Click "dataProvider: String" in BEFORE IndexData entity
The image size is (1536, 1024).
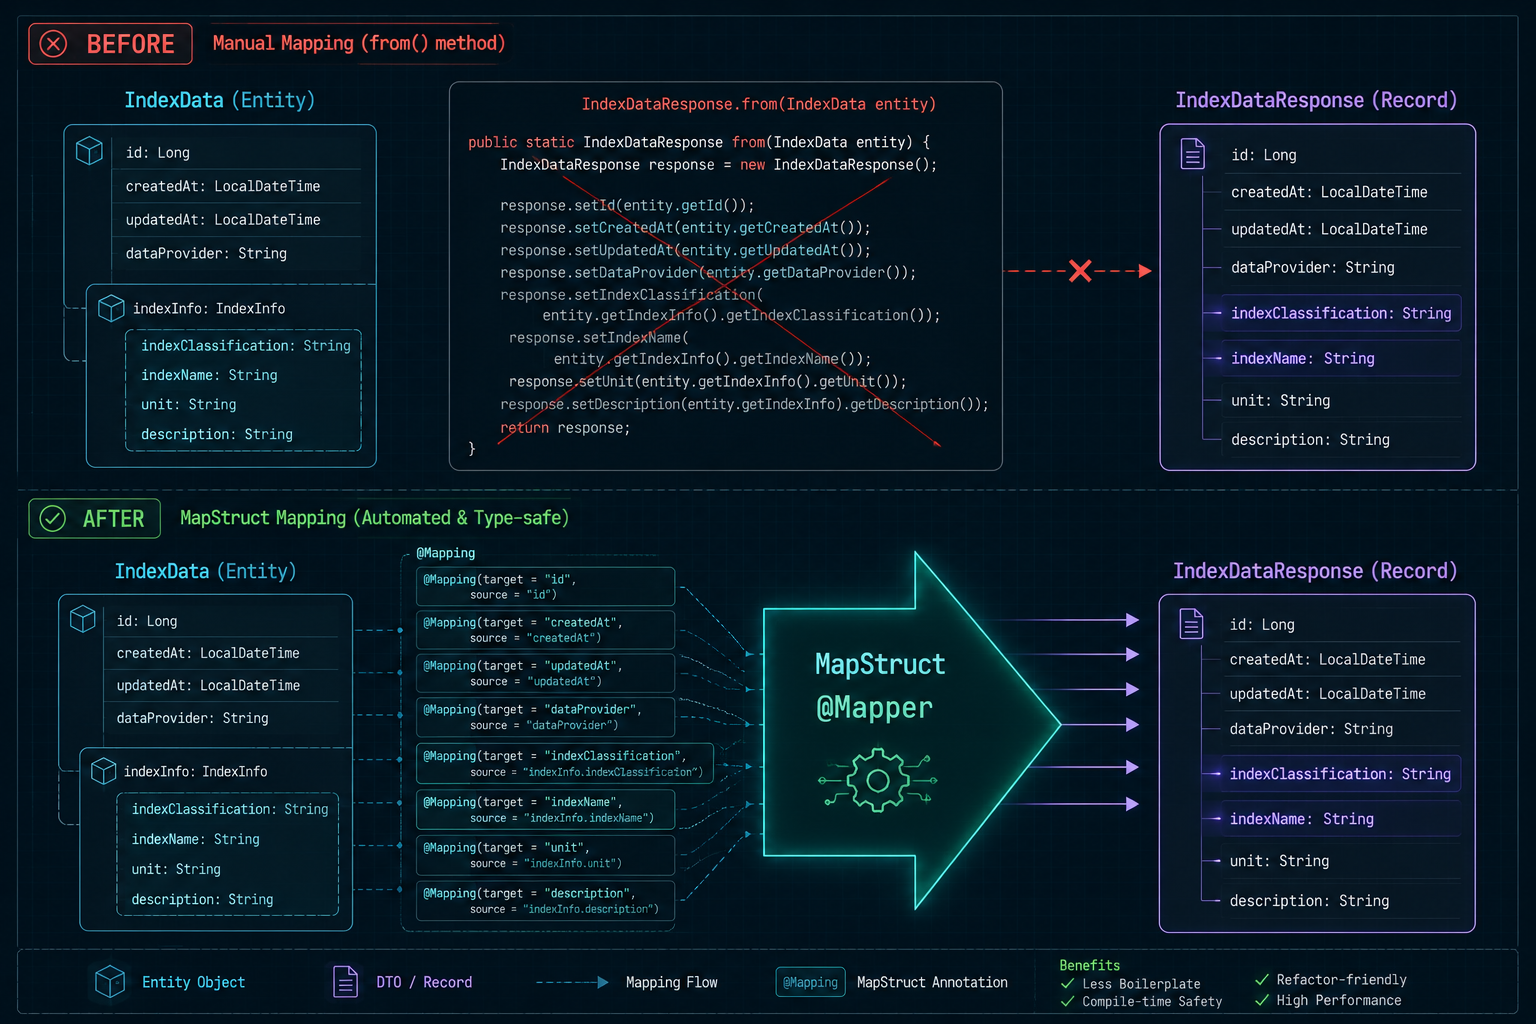(206, 253)
